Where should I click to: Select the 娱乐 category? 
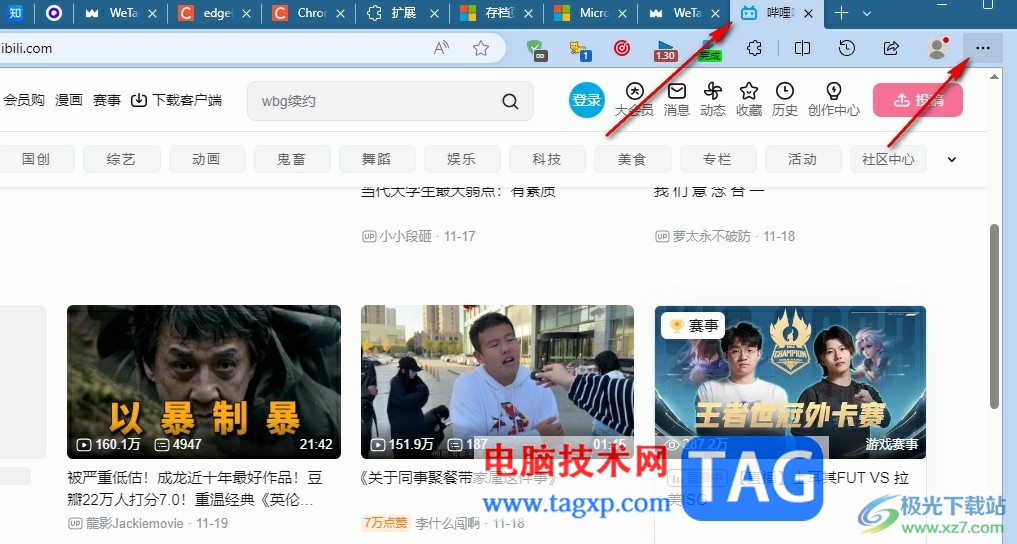[x=462, y=160]
